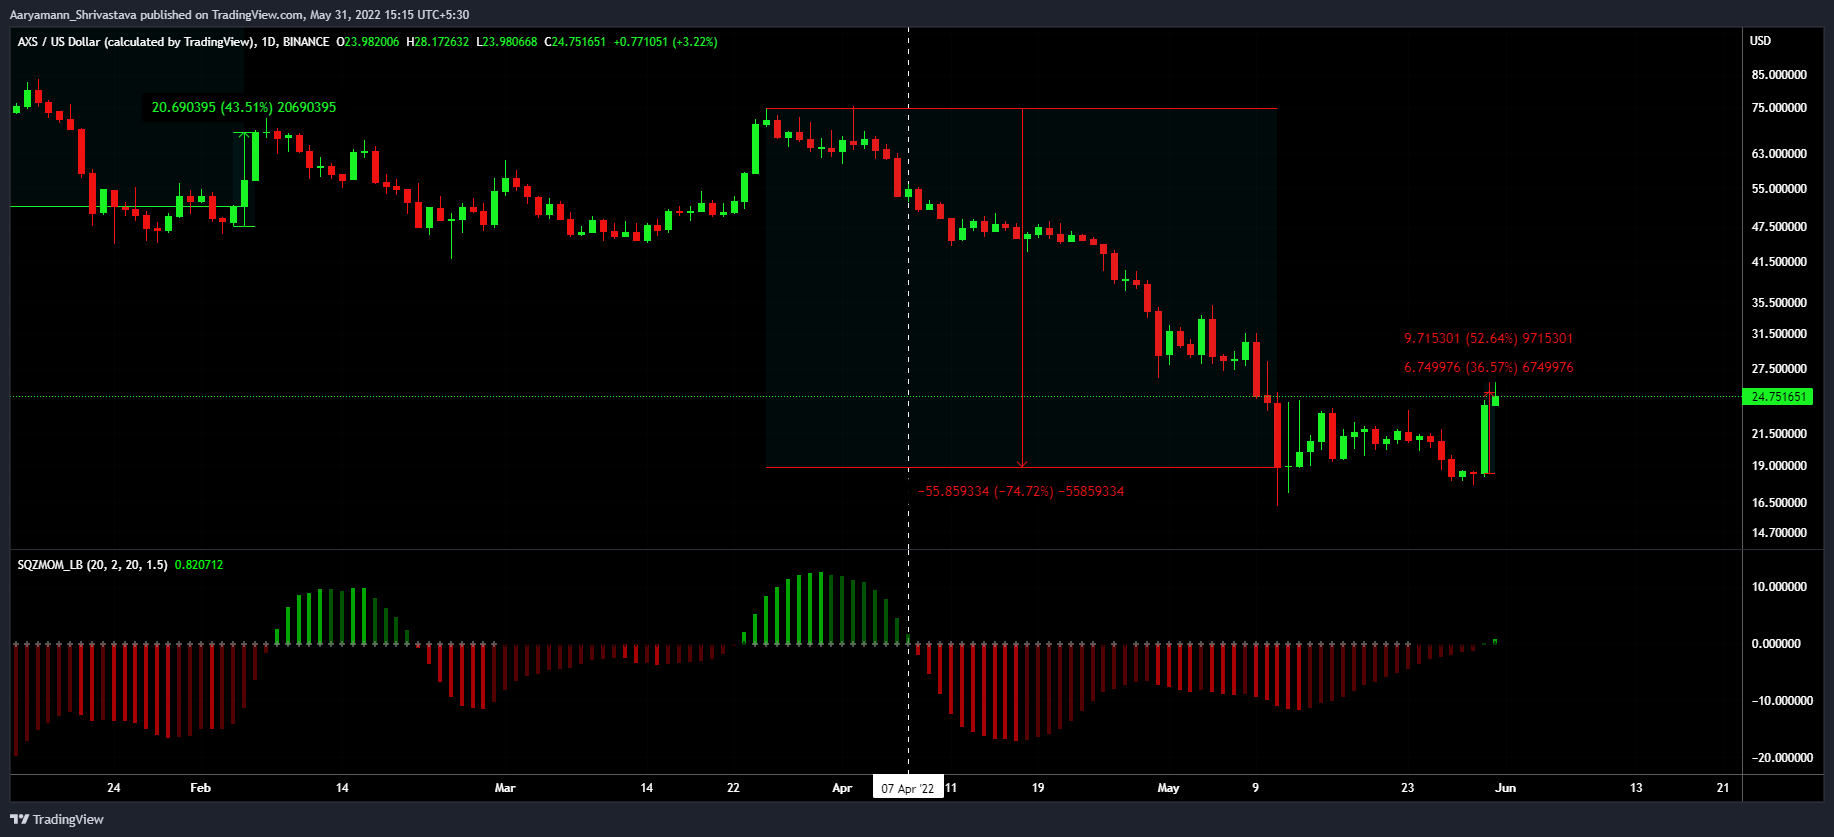Select the AXS / US Dollar symbol title
Image resolution: width=1834 pixels, height=837 pixels.
[136, 42]
